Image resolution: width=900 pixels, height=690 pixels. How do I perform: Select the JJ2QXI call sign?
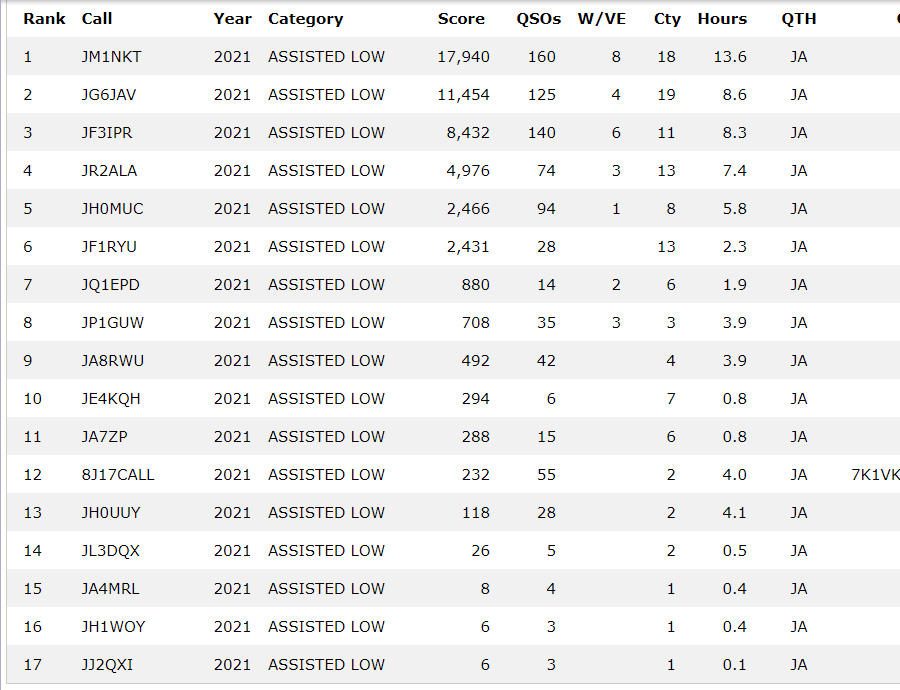(x=107, y=665)
